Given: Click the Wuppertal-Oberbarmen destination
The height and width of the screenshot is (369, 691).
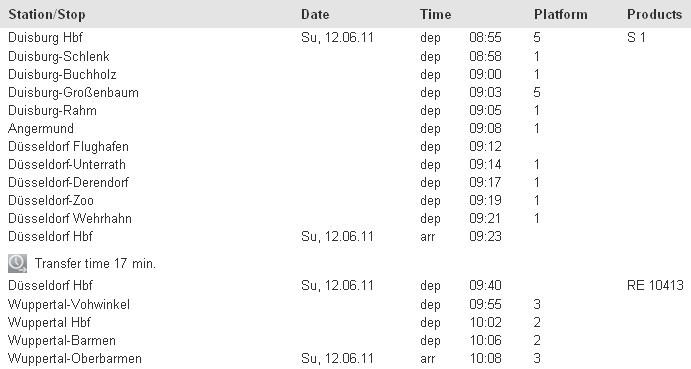Looking at the screenshot, I should tap(75, 358).
